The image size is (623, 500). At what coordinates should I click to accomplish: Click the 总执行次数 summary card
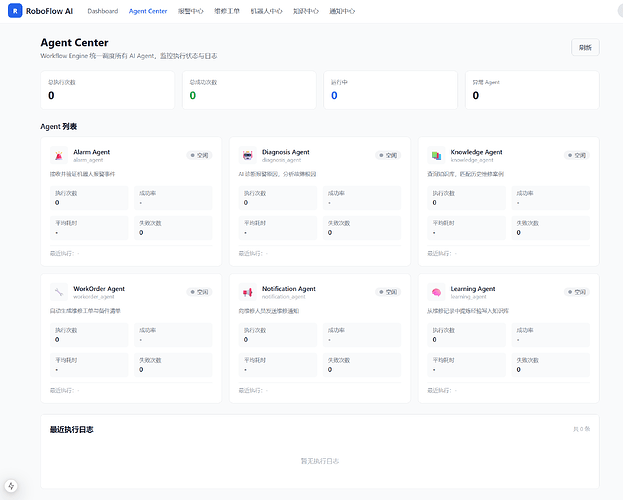coord(107,90)
